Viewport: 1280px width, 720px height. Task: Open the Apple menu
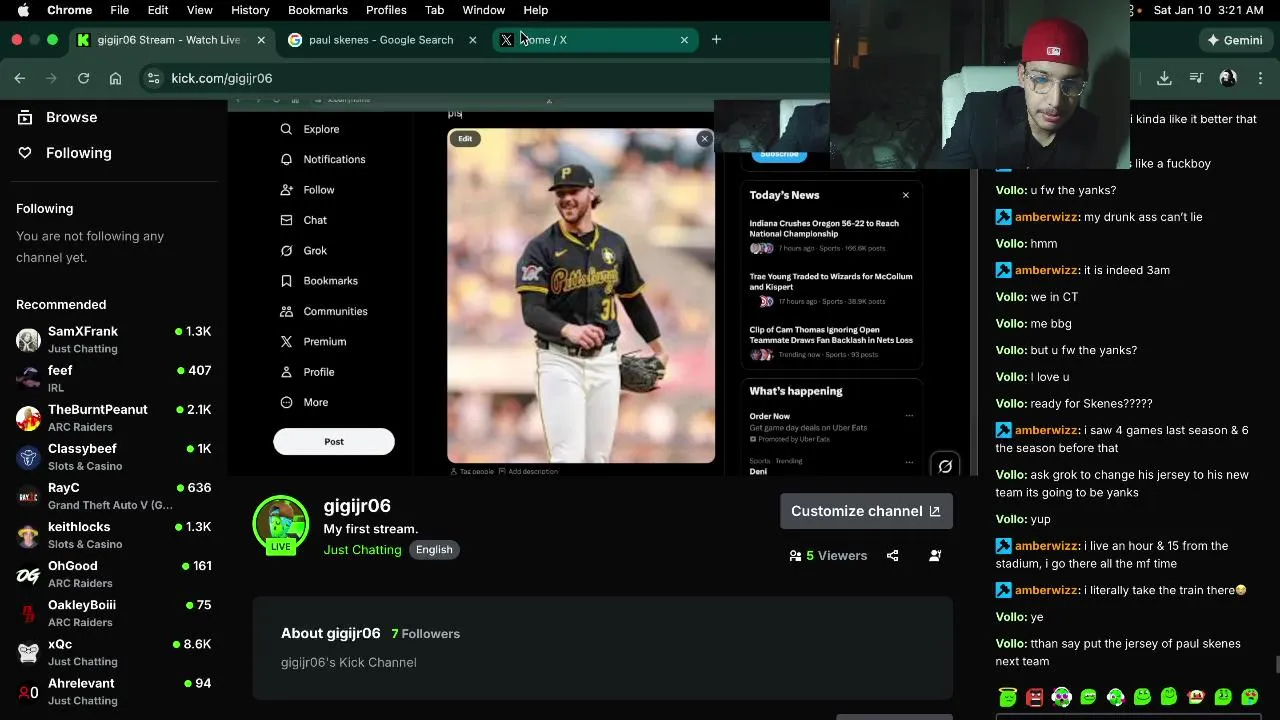[x=23, y=10]
